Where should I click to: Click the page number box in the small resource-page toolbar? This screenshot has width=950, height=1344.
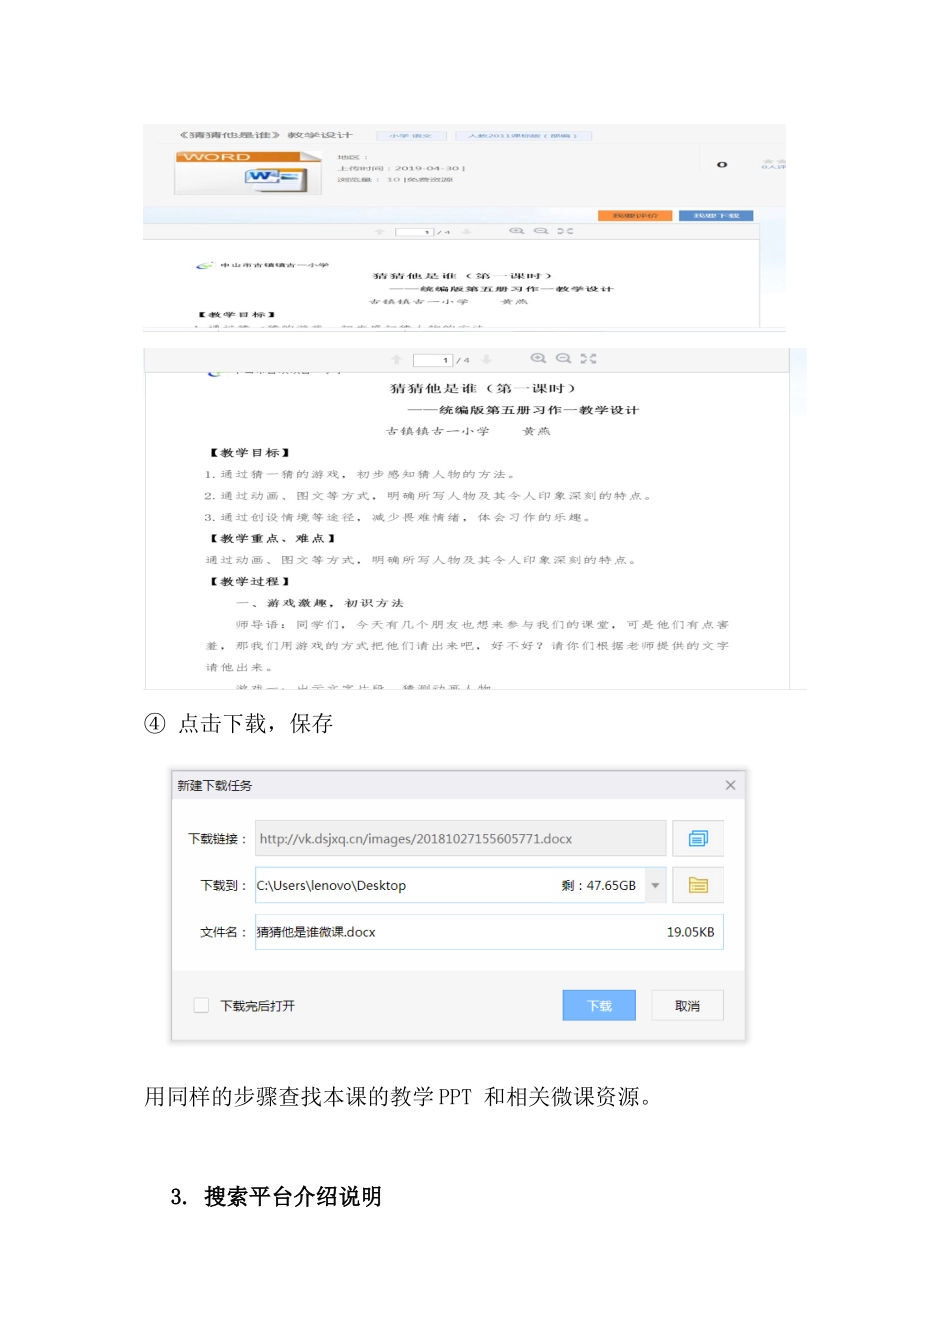[414, 232]
